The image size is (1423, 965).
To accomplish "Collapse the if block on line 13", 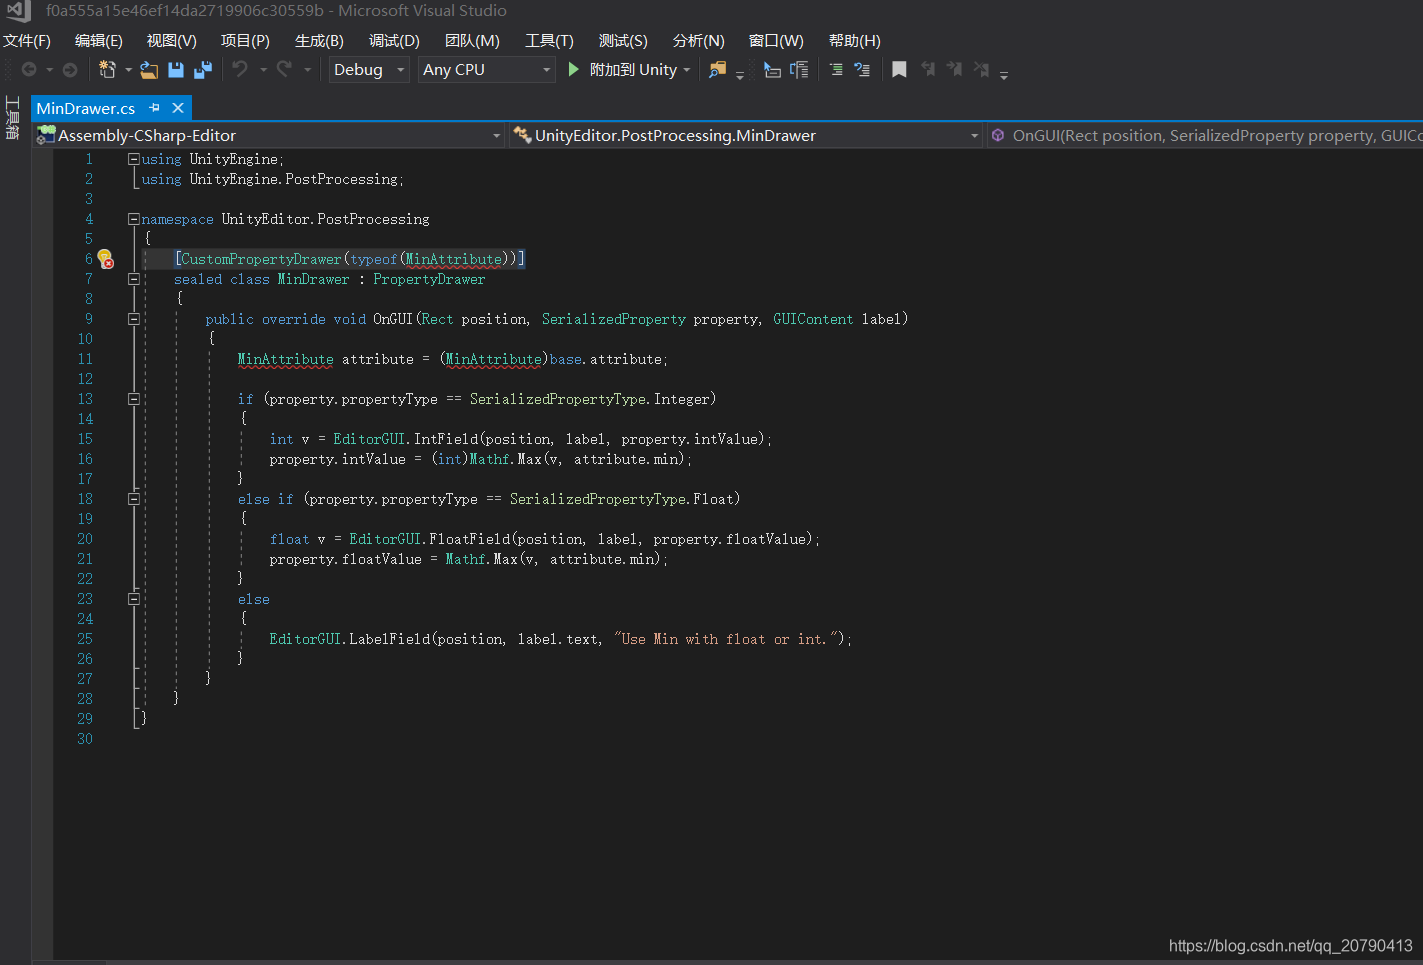I will 133,399.
